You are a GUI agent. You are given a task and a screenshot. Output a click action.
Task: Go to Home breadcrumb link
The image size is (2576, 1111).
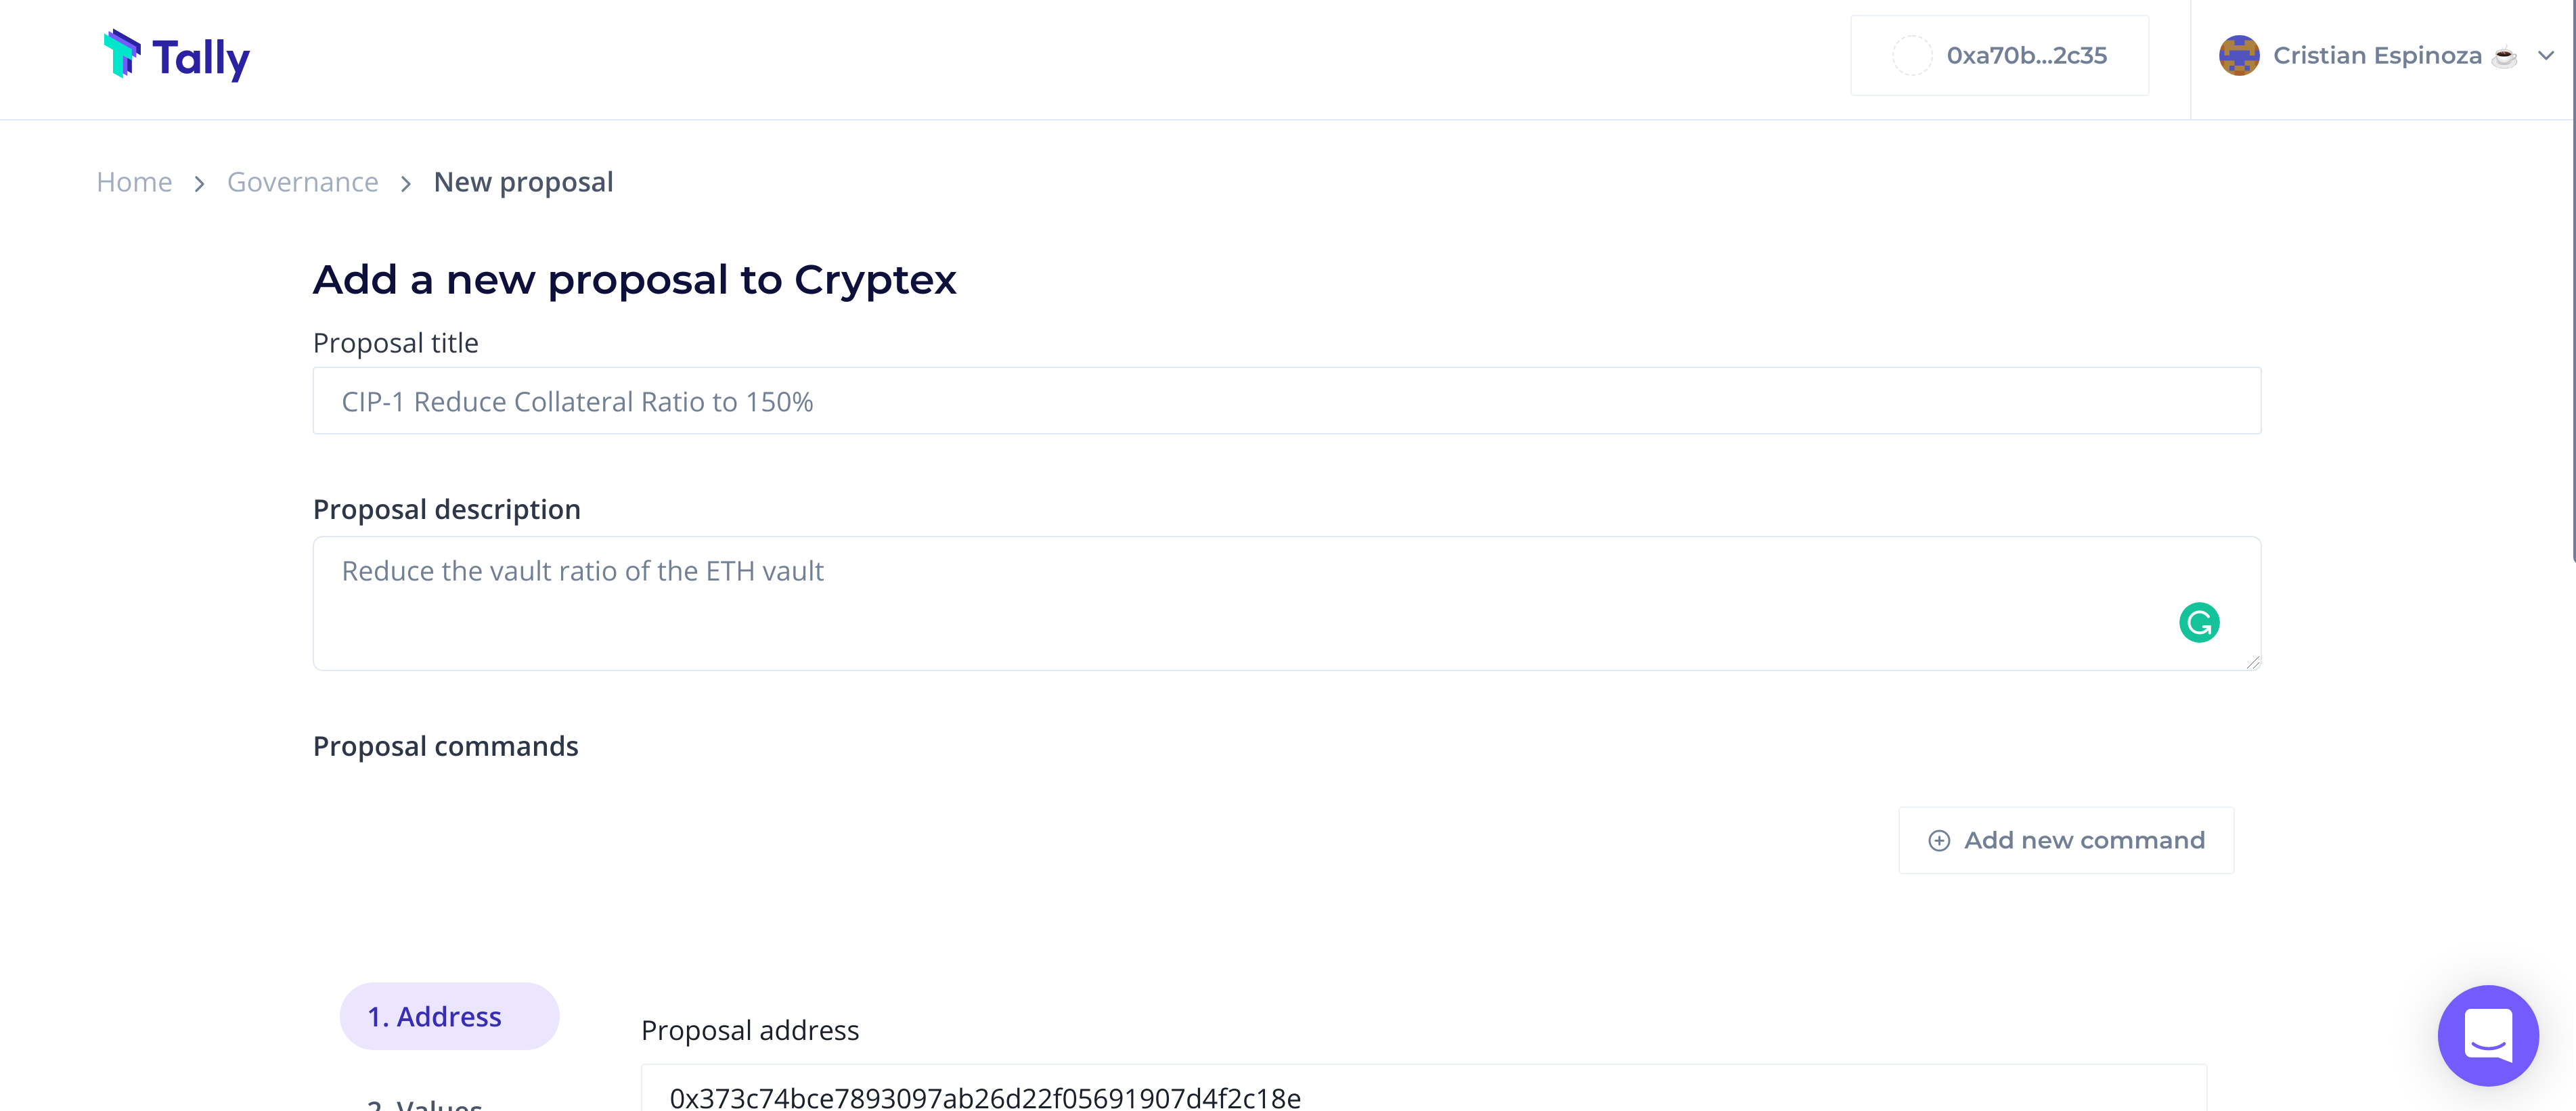pos(134,182)
